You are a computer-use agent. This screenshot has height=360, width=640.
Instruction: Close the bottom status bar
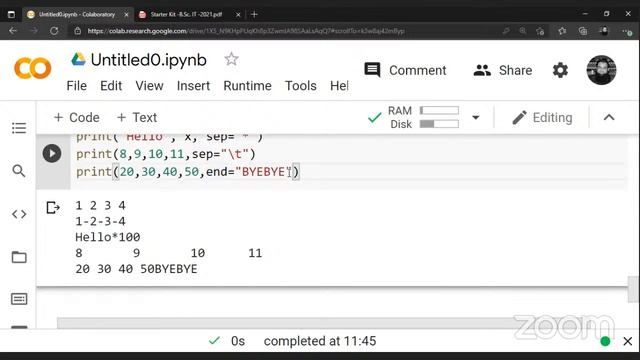pos(628,341)
